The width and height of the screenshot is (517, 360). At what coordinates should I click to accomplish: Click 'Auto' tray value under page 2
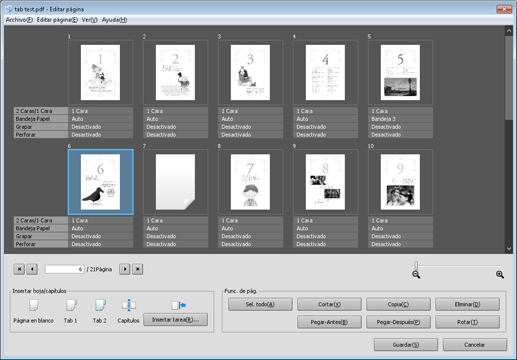(175, 119)
